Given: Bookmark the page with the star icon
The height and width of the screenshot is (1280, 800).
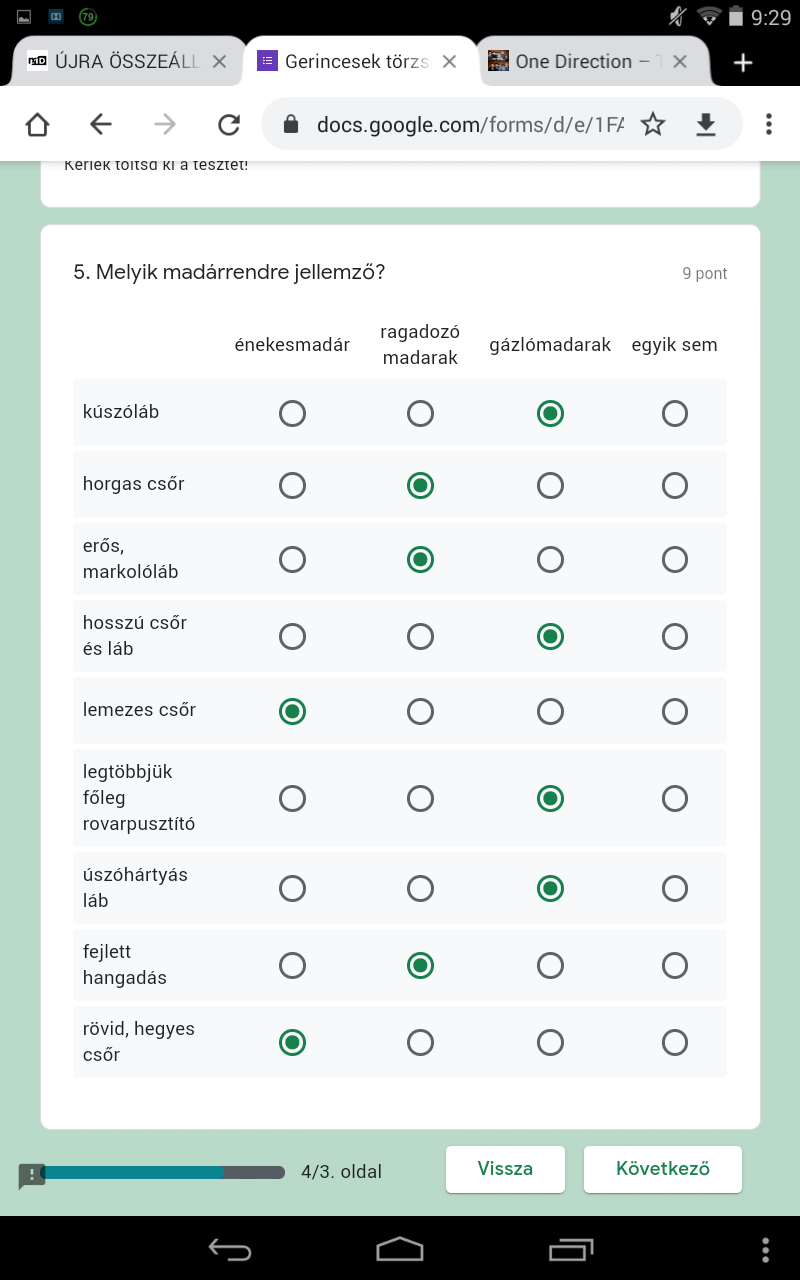Looking at the screenshot, I should [653, 124].
